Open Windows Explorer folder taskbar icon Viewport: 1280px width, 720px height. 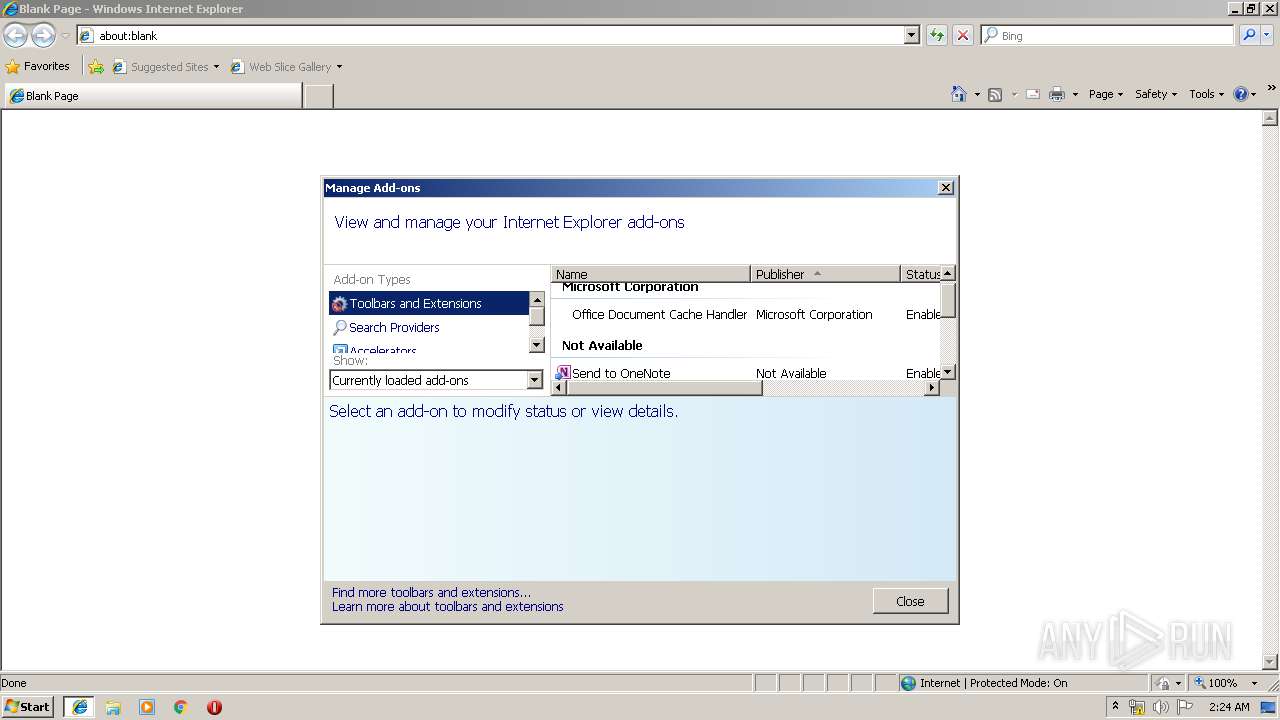click(x=113, y=707)
